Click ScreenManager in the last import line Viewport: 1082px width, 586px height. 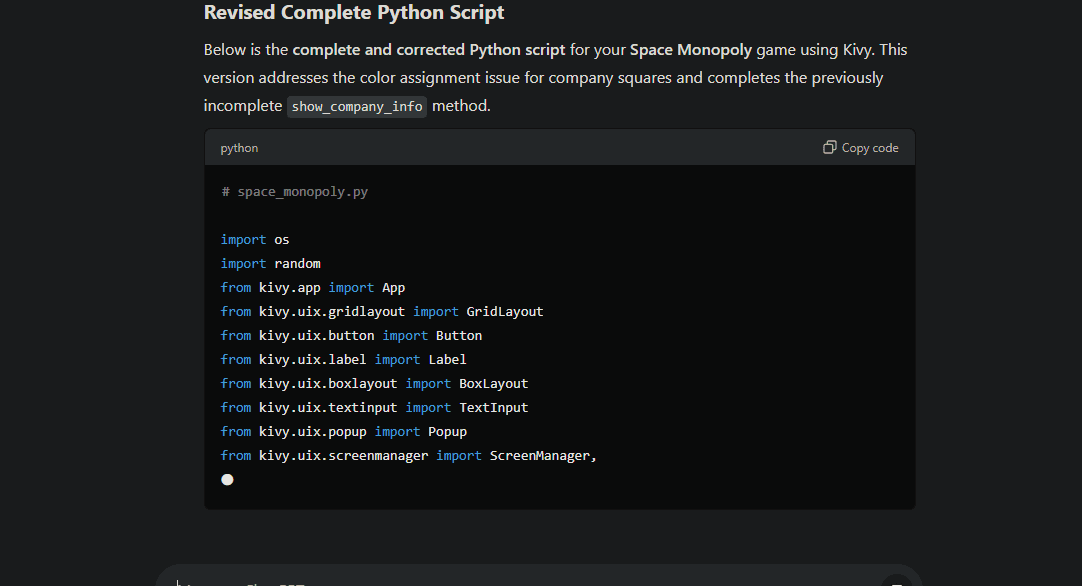[540, 456]
